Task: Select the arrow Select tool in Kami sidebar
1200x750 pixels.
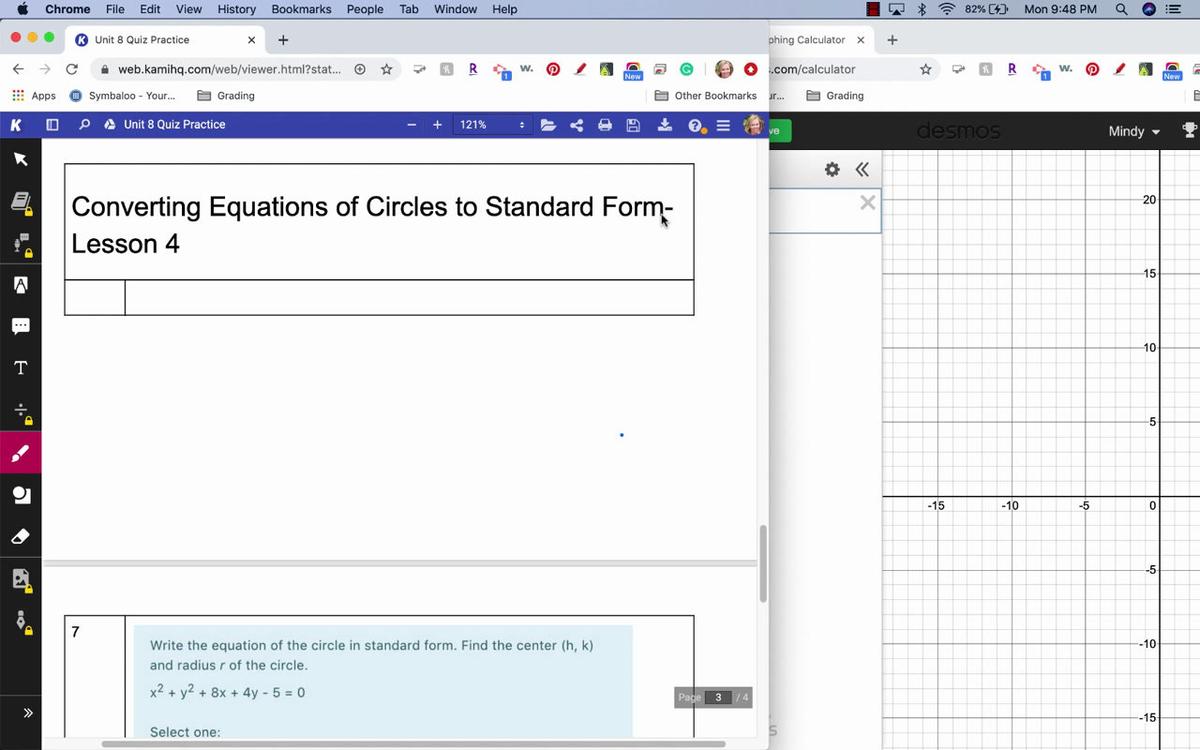Action: 20,159
